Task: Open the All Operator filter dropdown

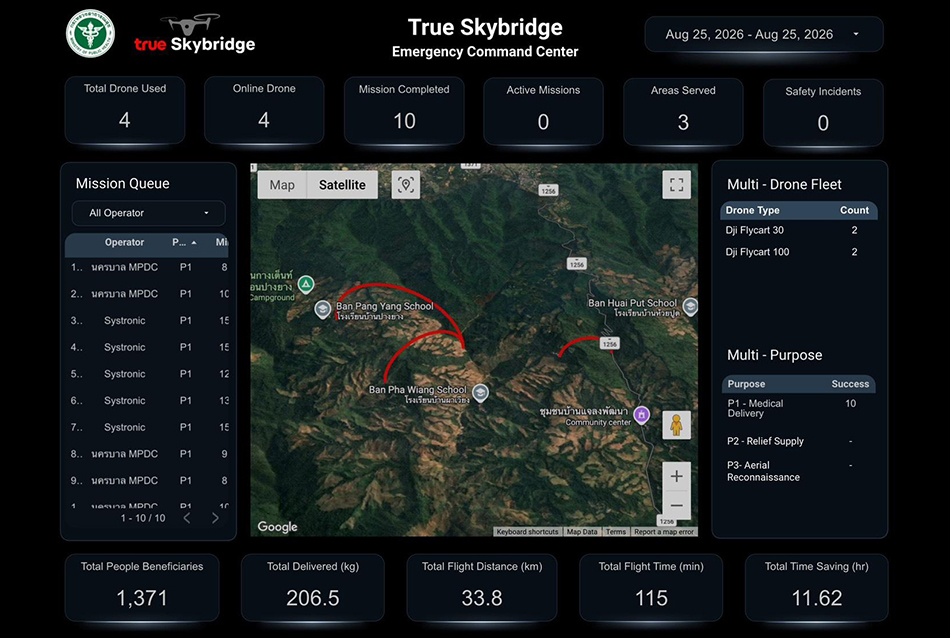Action: [148, 213]
